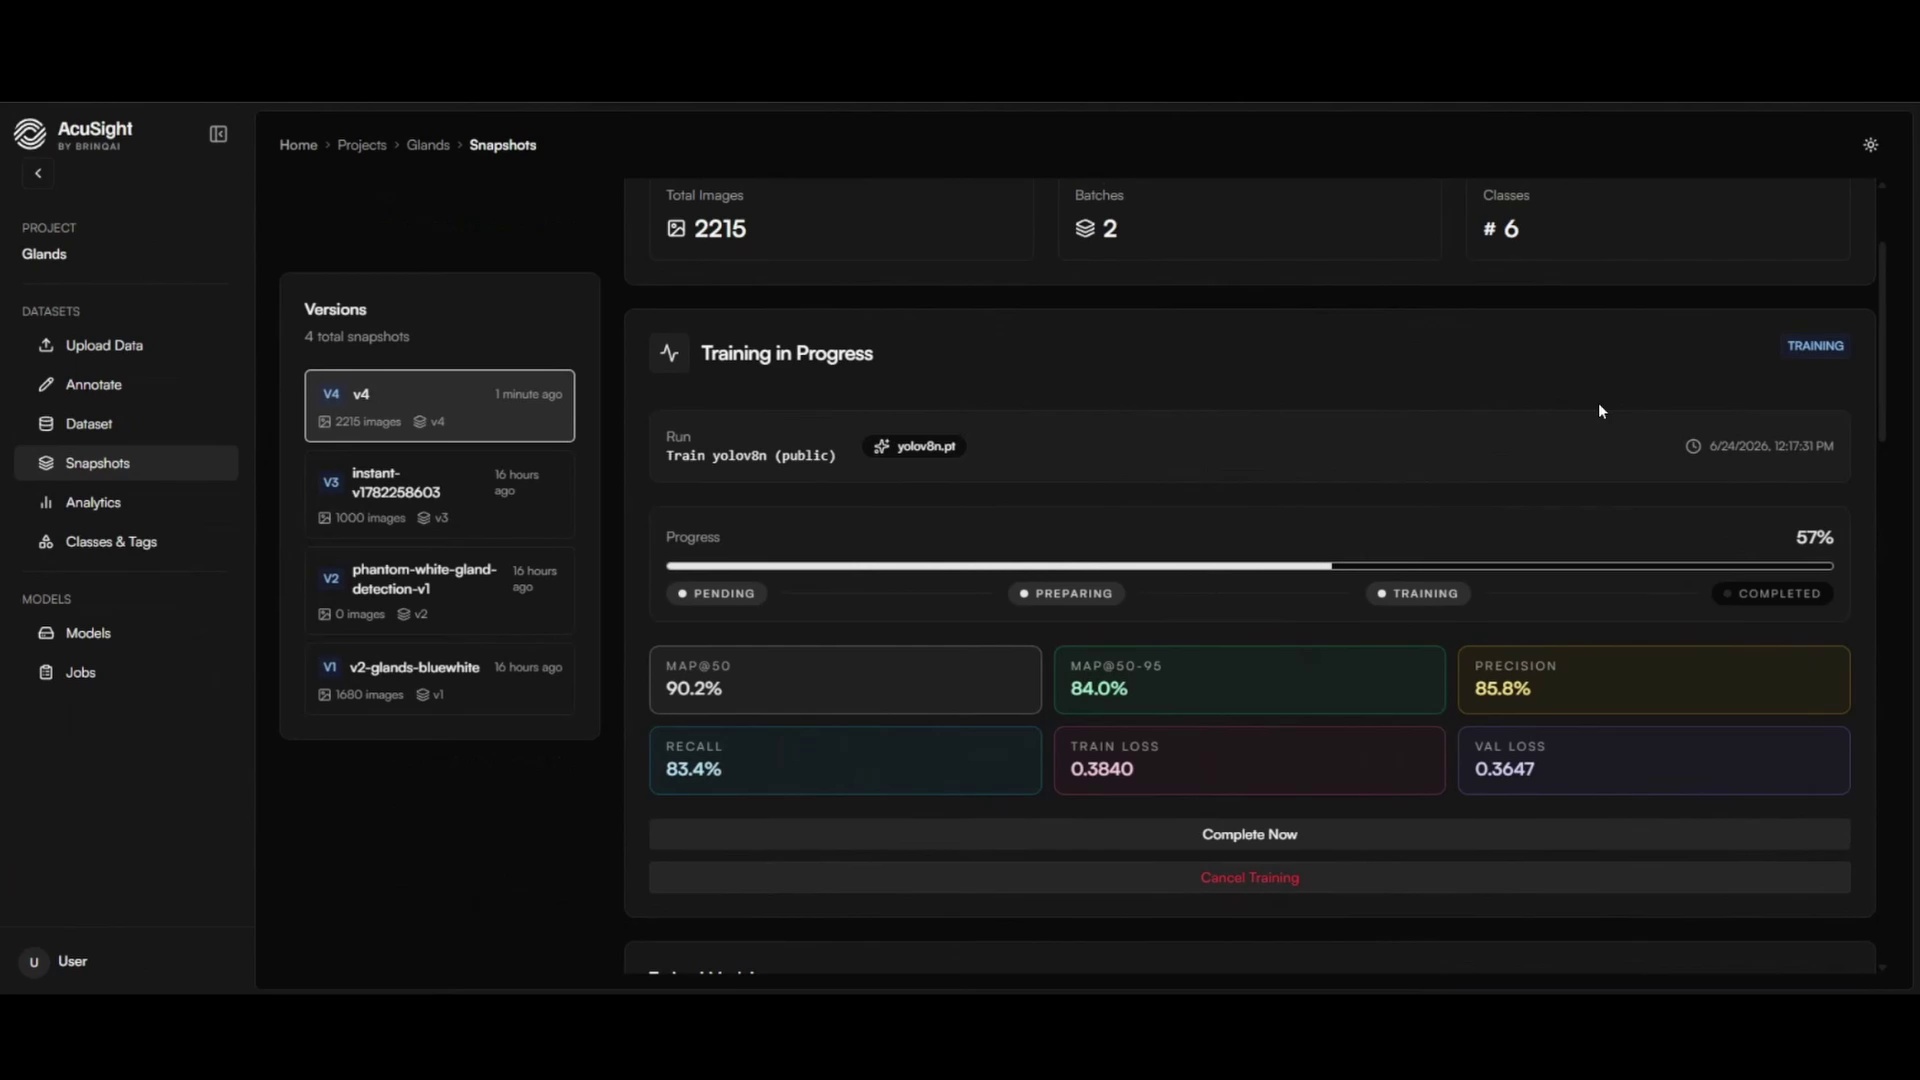Image resolution: width=1920 pixels, height=1080 pixels.
Task: Click the main panel vertical scrollbar
Action: [1883, 342]
